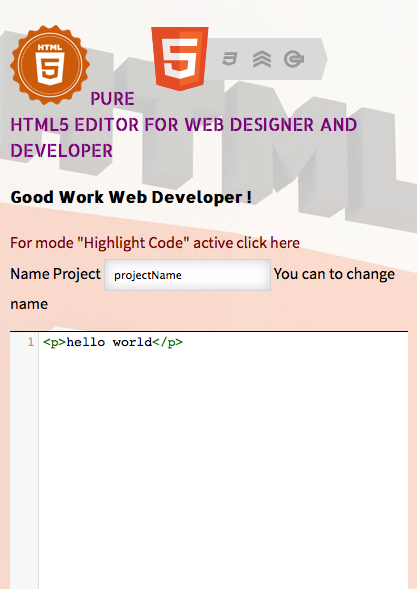Click the HTML5 shield logo
417x589 pixels.
pyautogui.click(x=180, y=59)
